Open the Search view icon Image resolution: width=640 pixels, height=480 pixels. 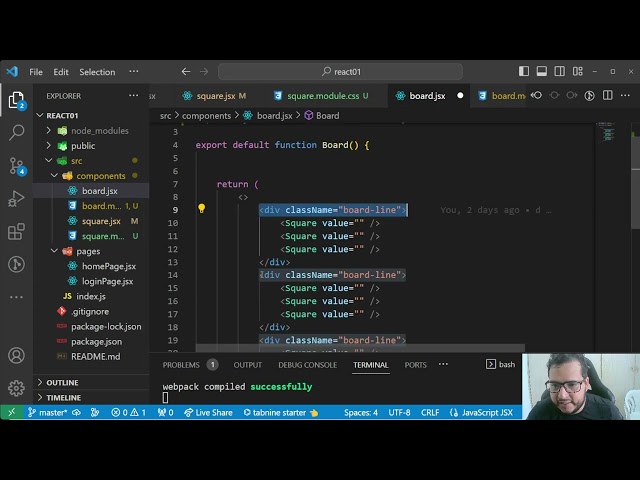[16, 132]
